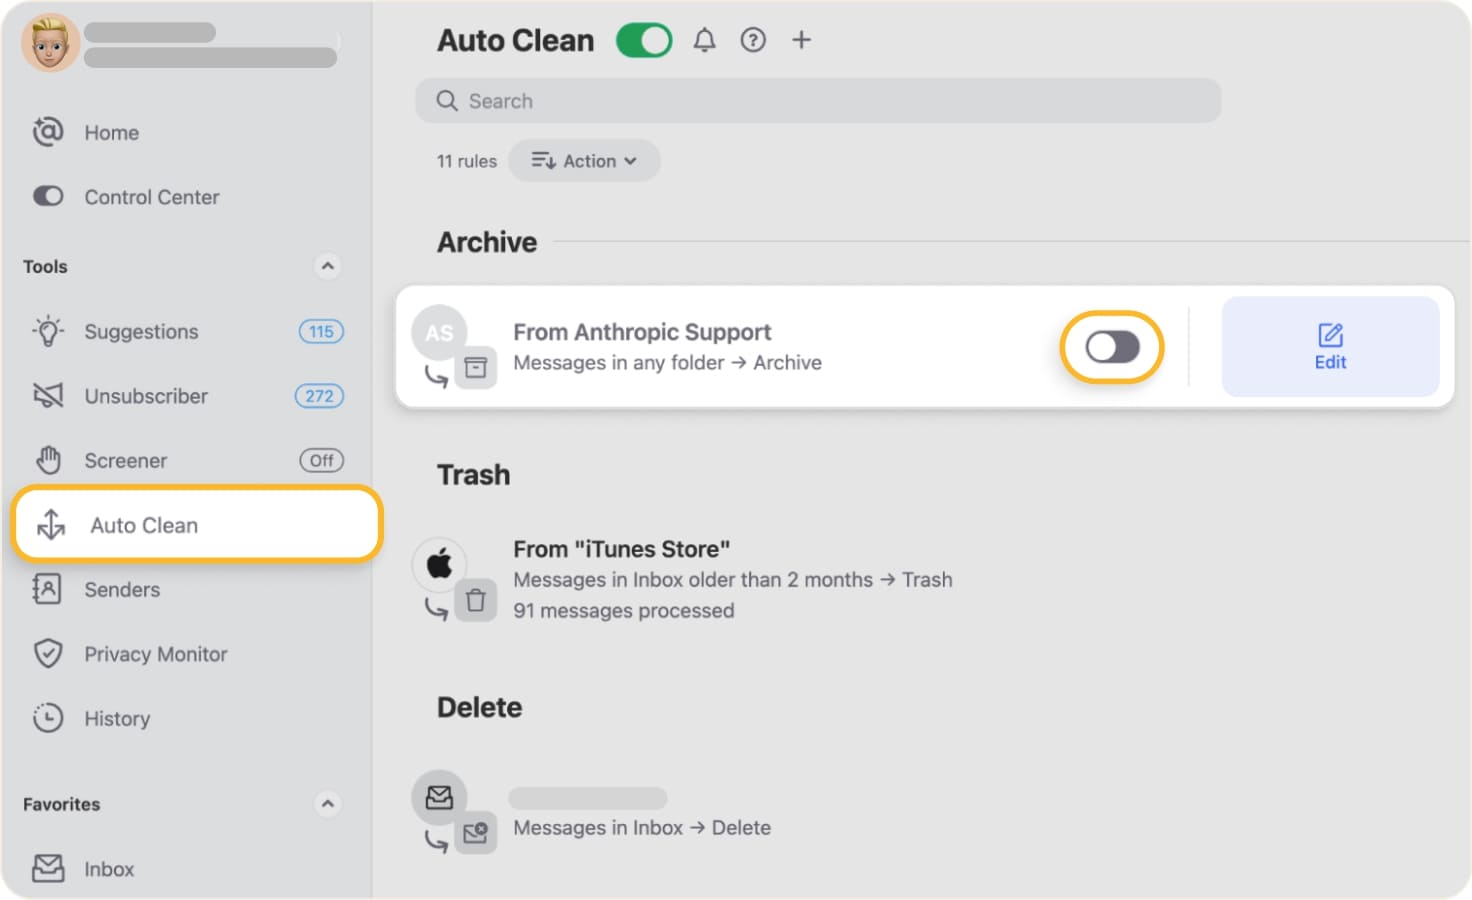Image resolution: width=1472 pixels, height=900 pixels.
Task: Enable the From Anthropic Support archive rule
Action: point(1112,347)
